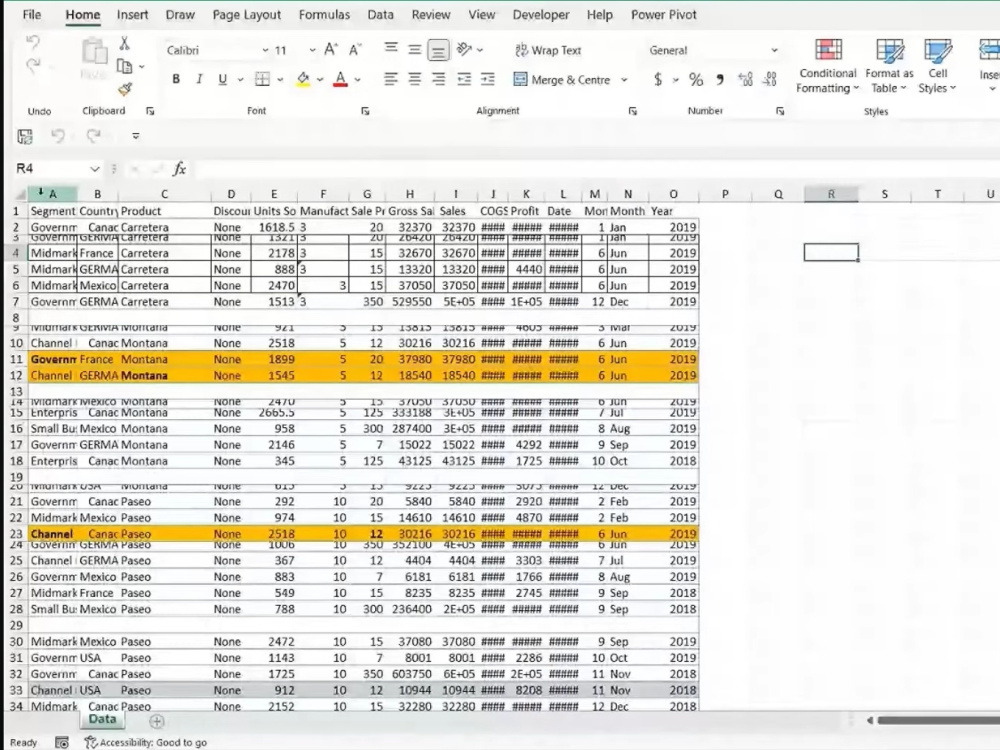Open the borders dropdown arrow

[280, 79]
